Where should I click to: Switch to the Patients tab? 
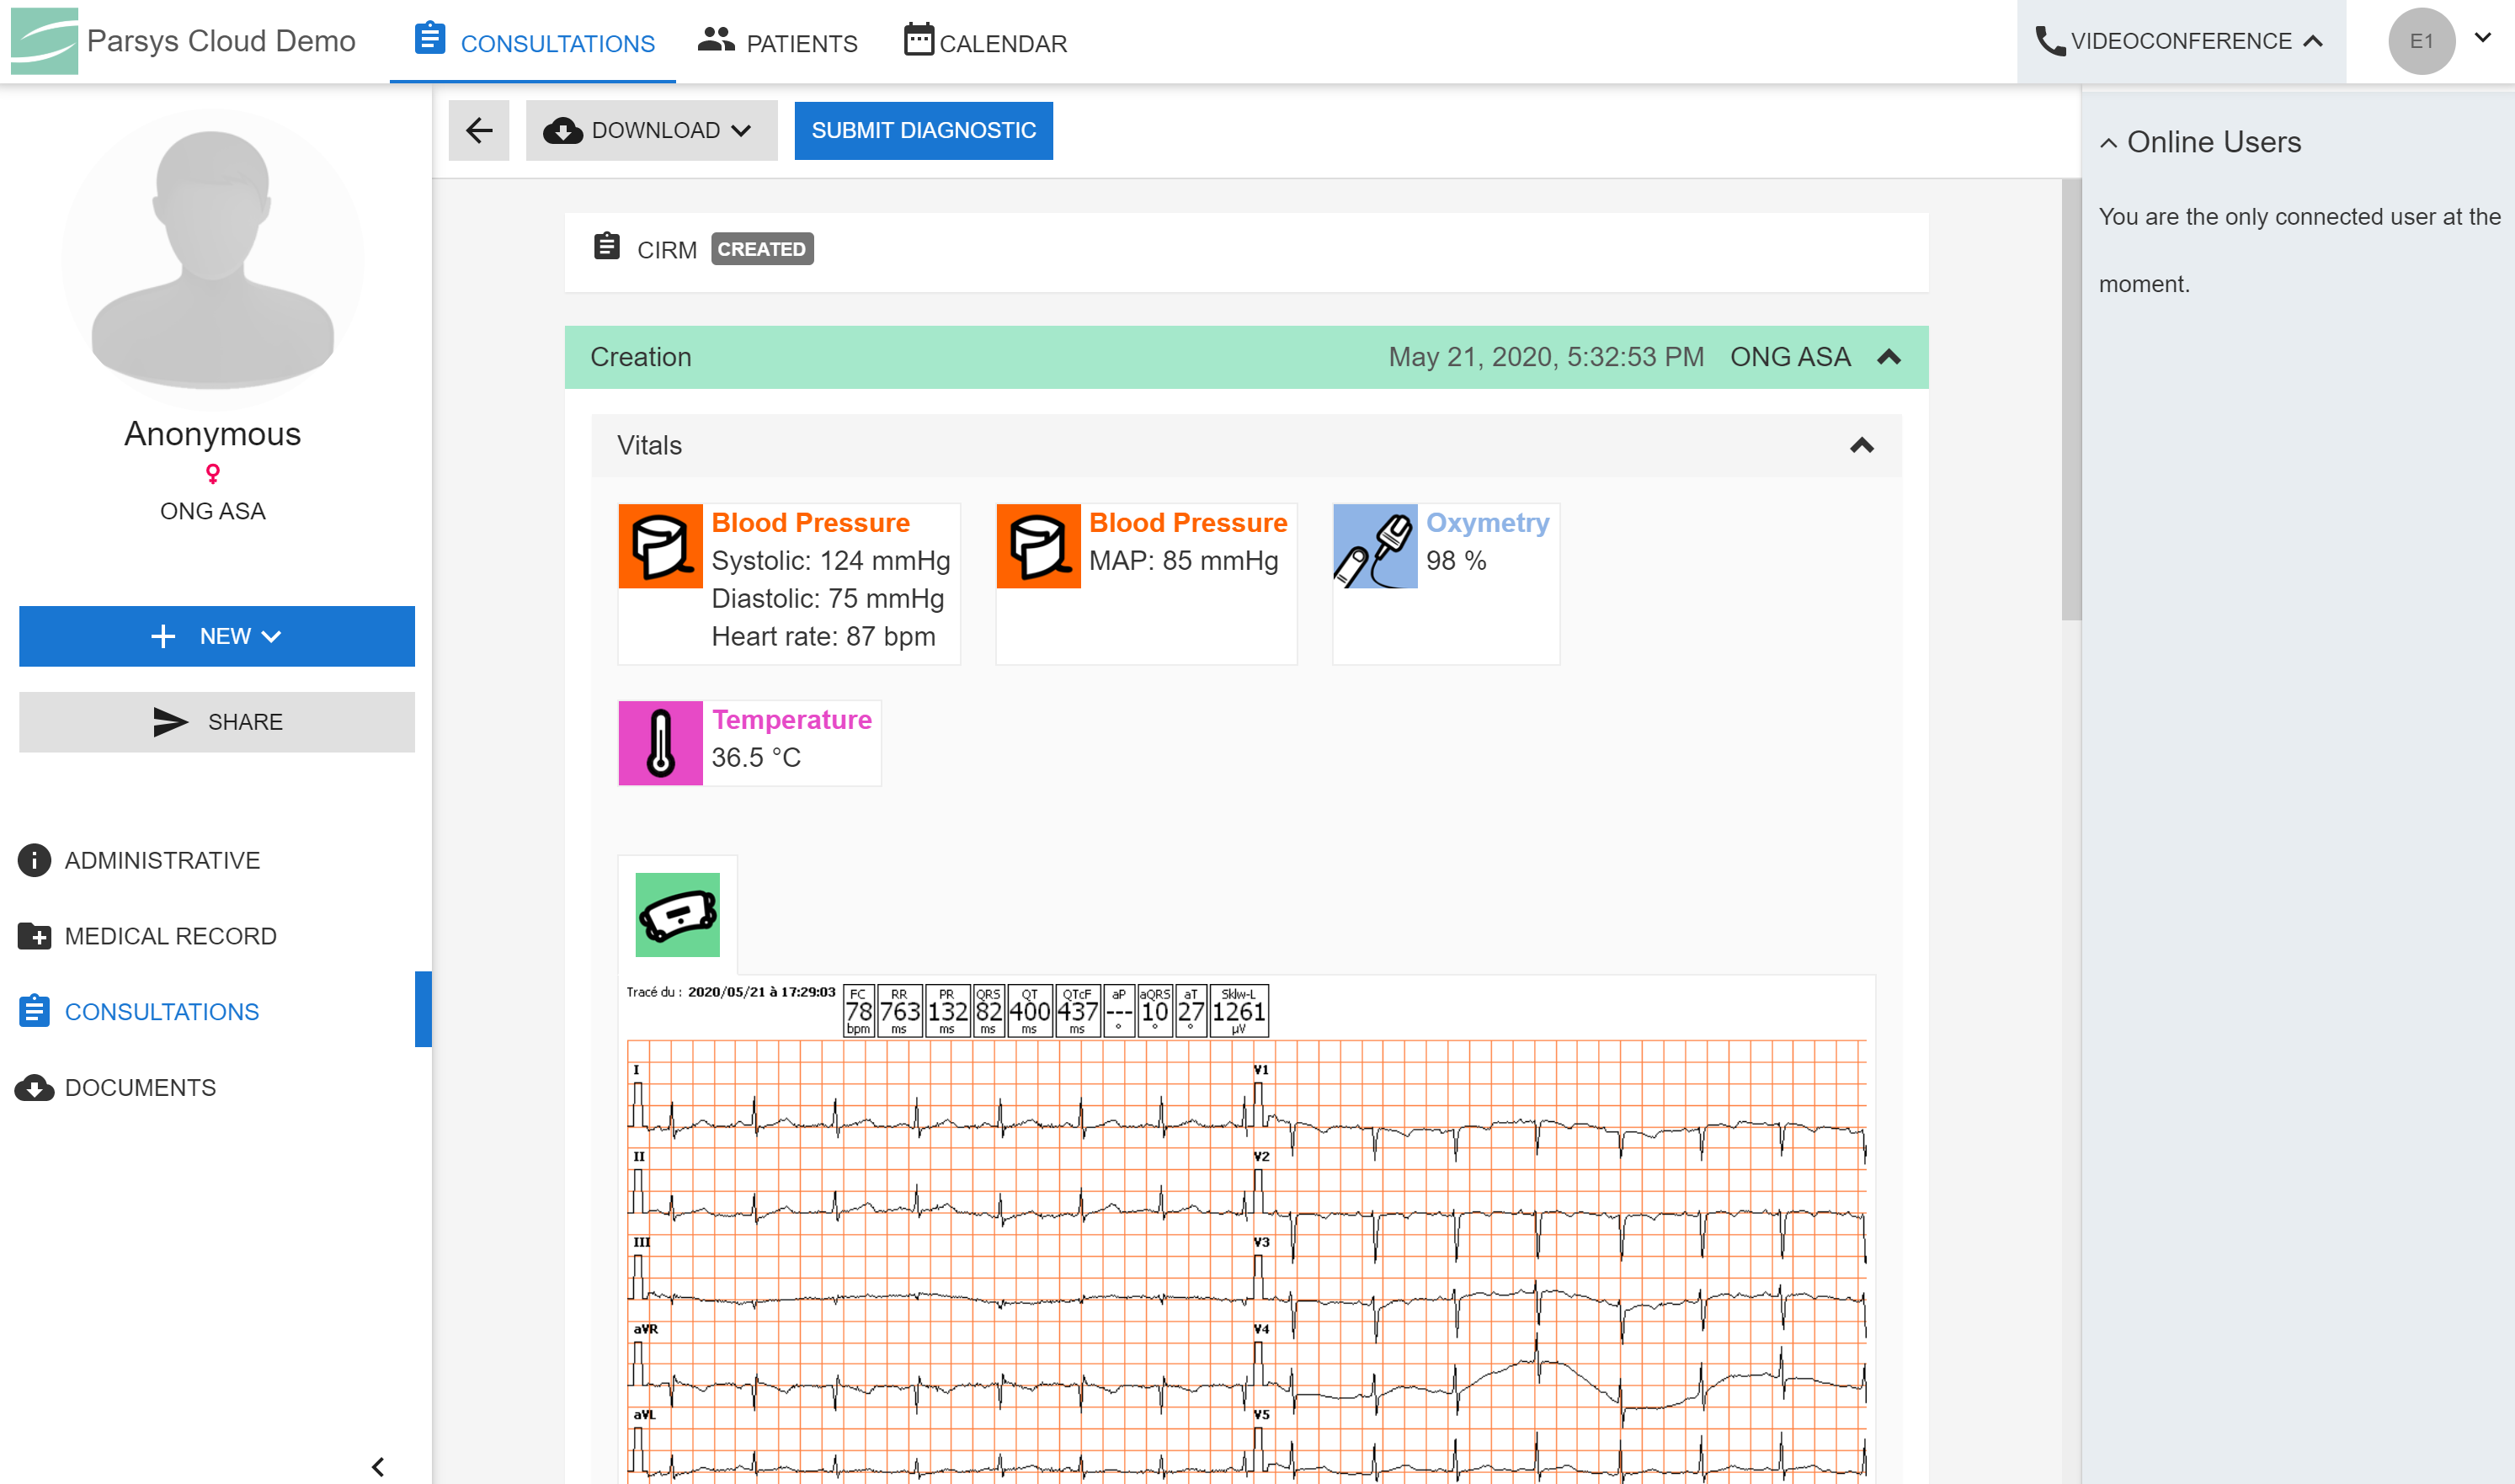[777, 42]
